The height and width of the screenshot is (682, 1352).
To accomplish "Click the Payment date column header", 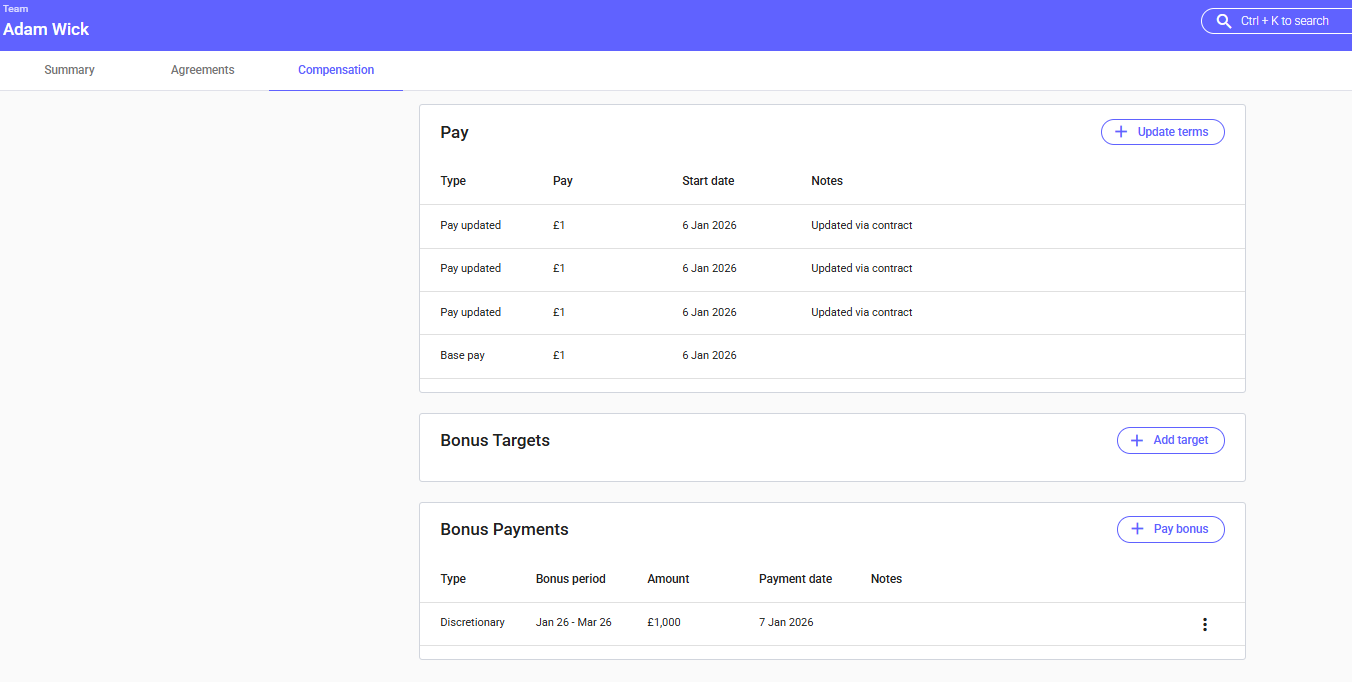I will 795,579.
